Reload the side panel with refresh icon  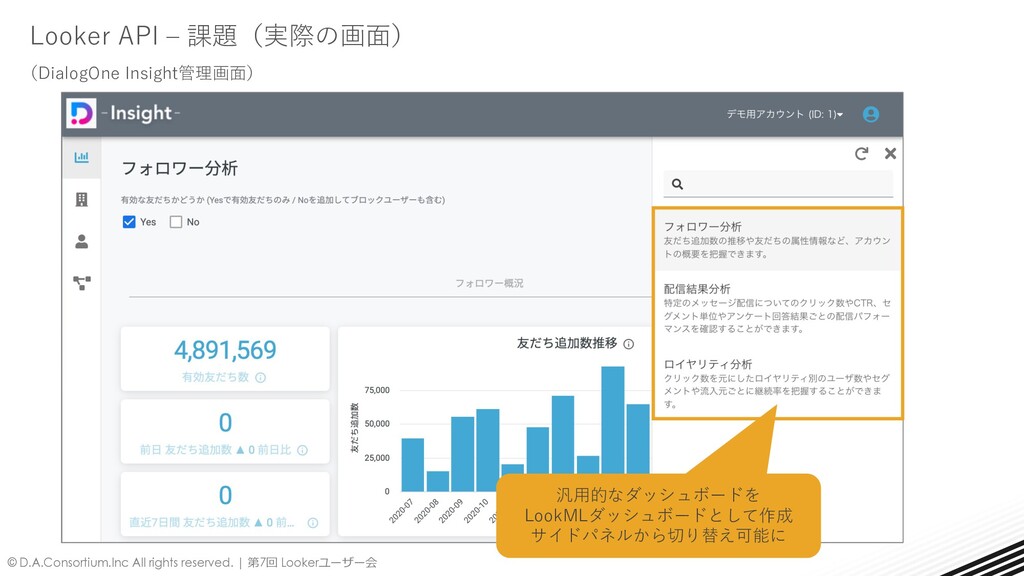click(x=861, y=153)
